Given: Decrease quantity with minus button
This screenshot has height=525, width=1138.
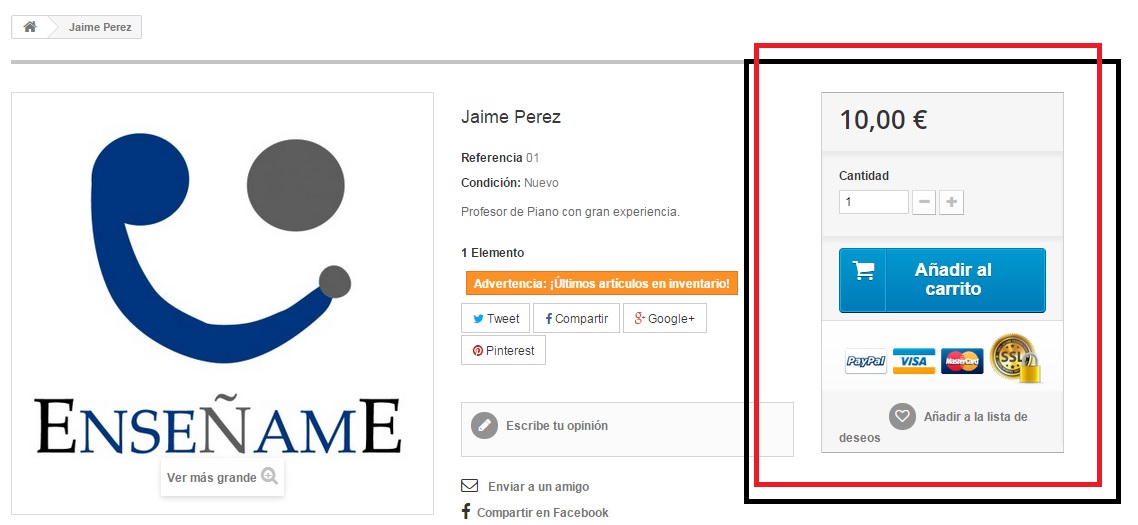Looking at the screenshot, I should pos(923,203).
